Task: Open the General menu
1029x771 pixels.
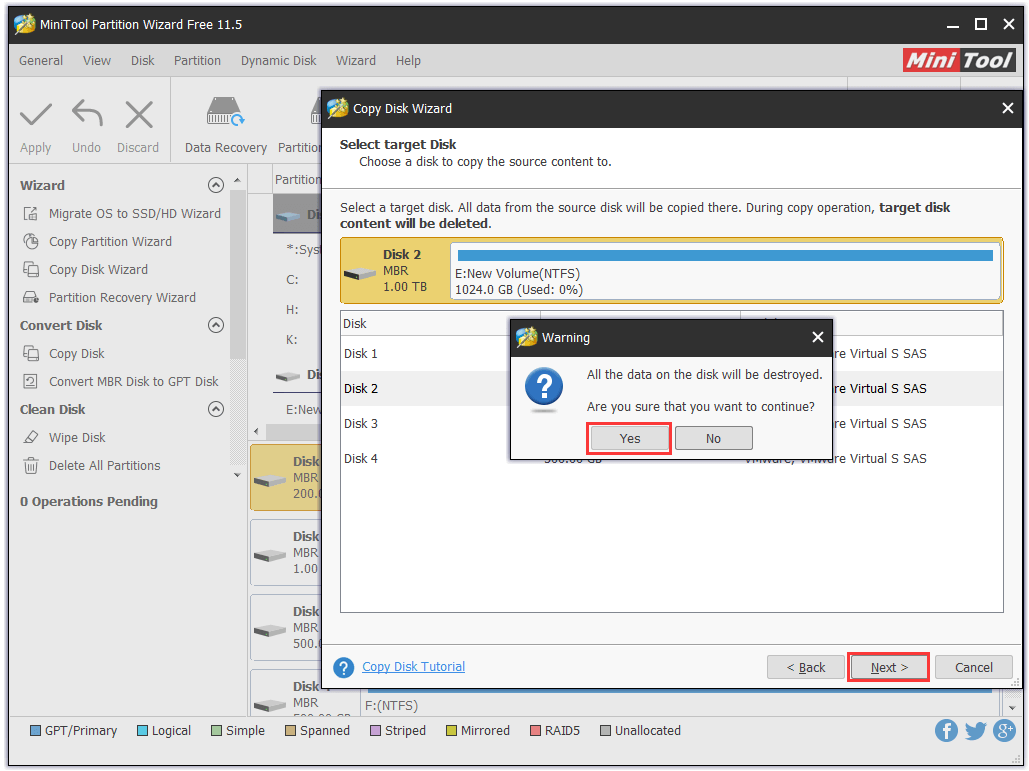Action: point(41,60)
